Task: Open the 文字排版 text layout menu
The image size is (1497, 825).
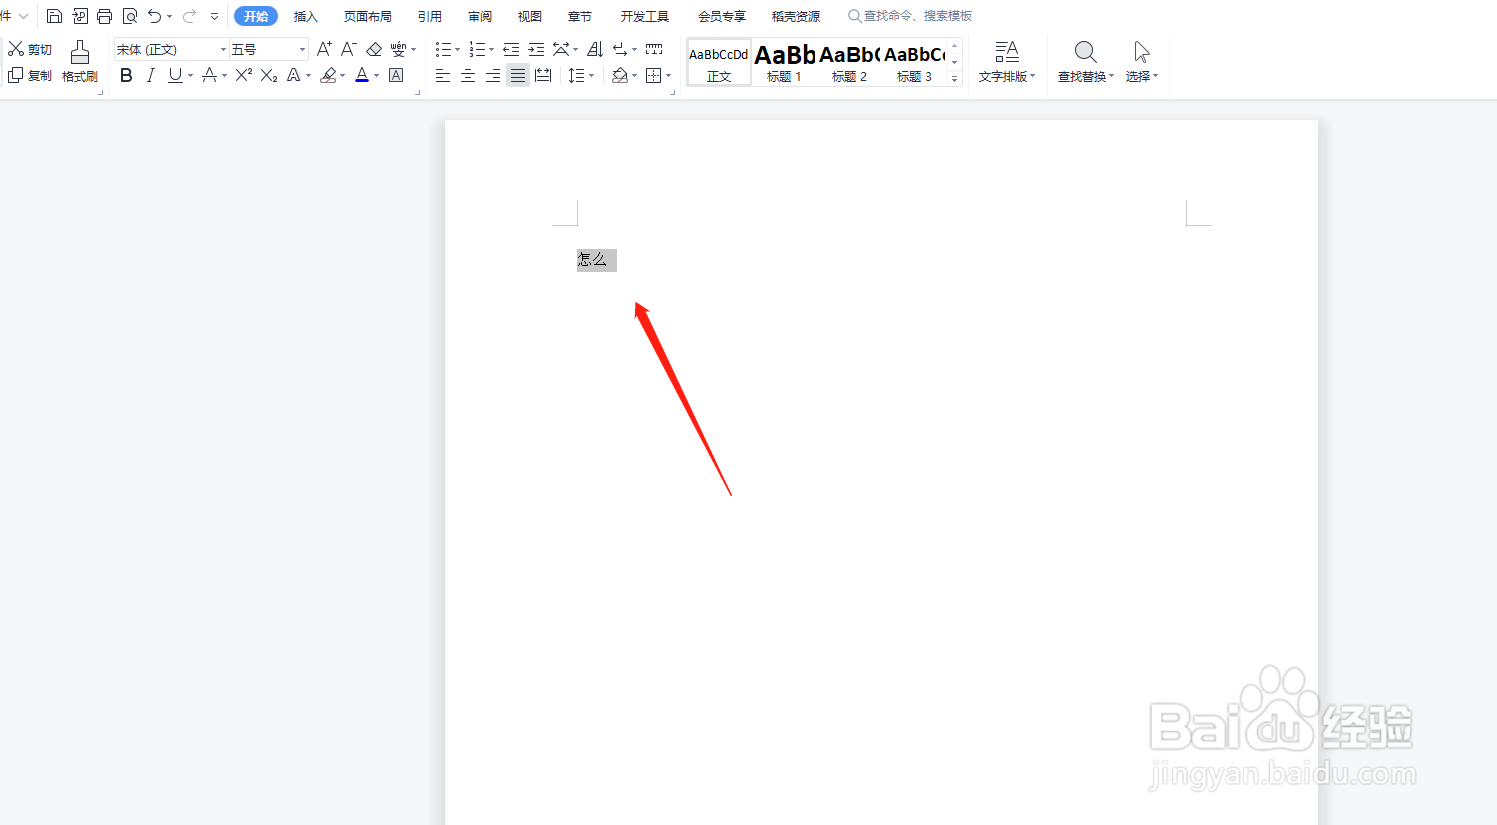Action: (x=1007, y=62)
